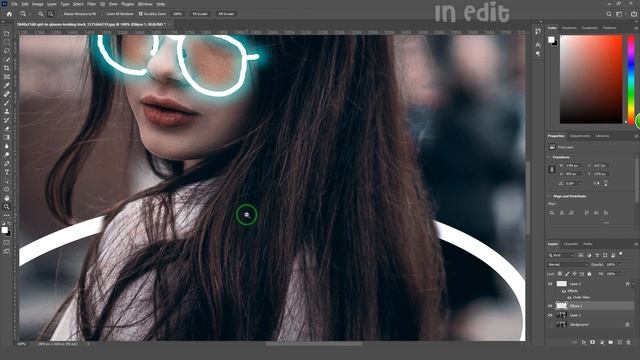This screenshot has height=360, width=640.
Task: Toggle Outer Glow effect visibility
Action: (569, 298)
